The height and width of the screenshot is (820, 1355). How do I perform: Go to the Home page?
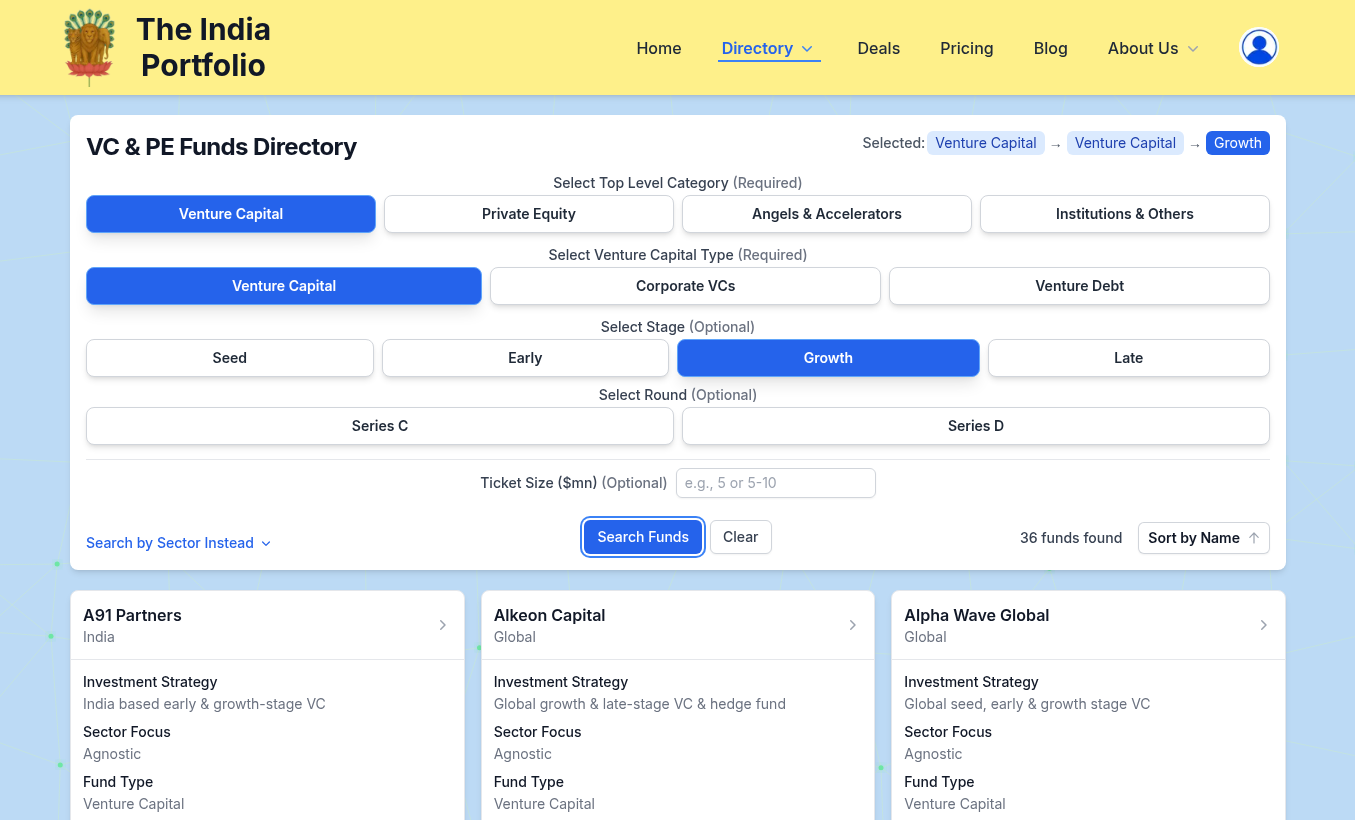click(659, 48)
